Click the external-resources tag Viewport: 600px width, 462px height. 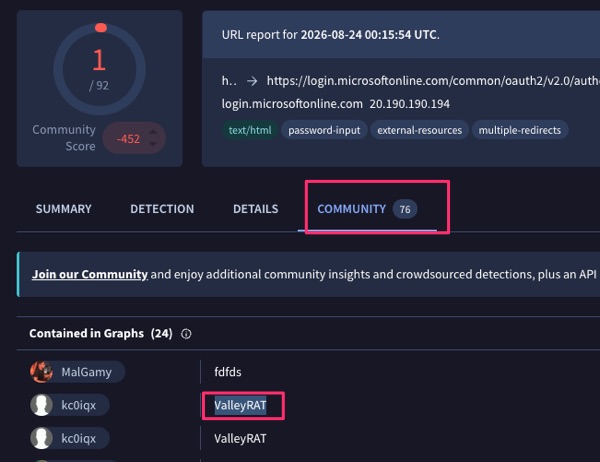[x=419, y=130]
